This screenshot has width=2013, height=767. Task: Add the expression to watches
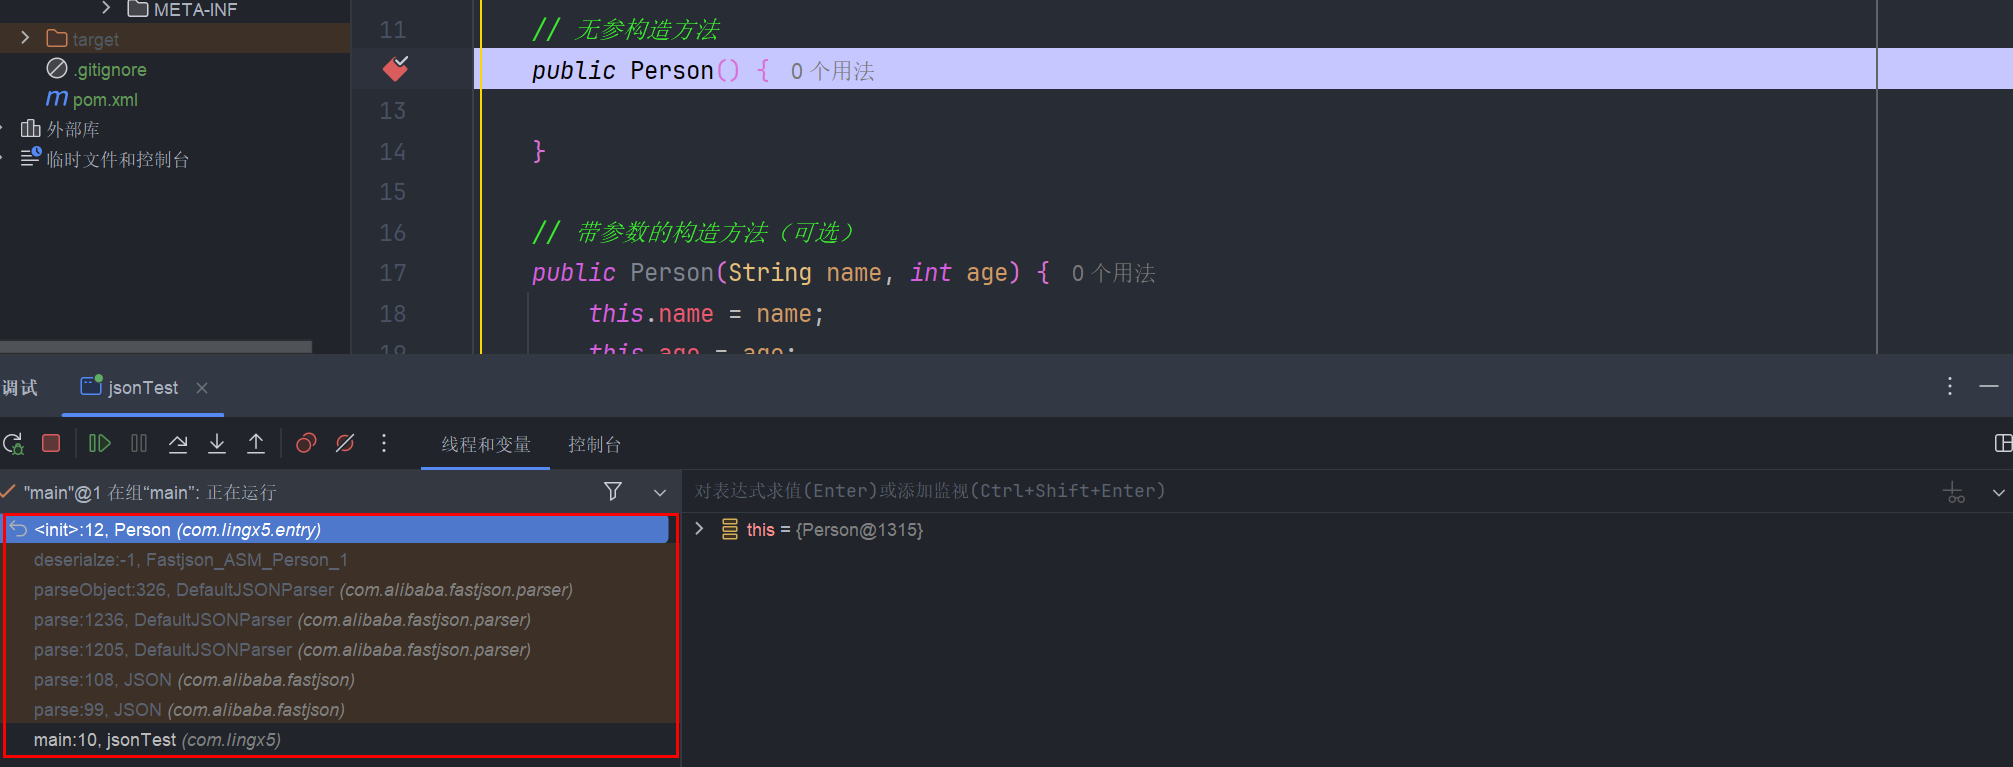1954,492
